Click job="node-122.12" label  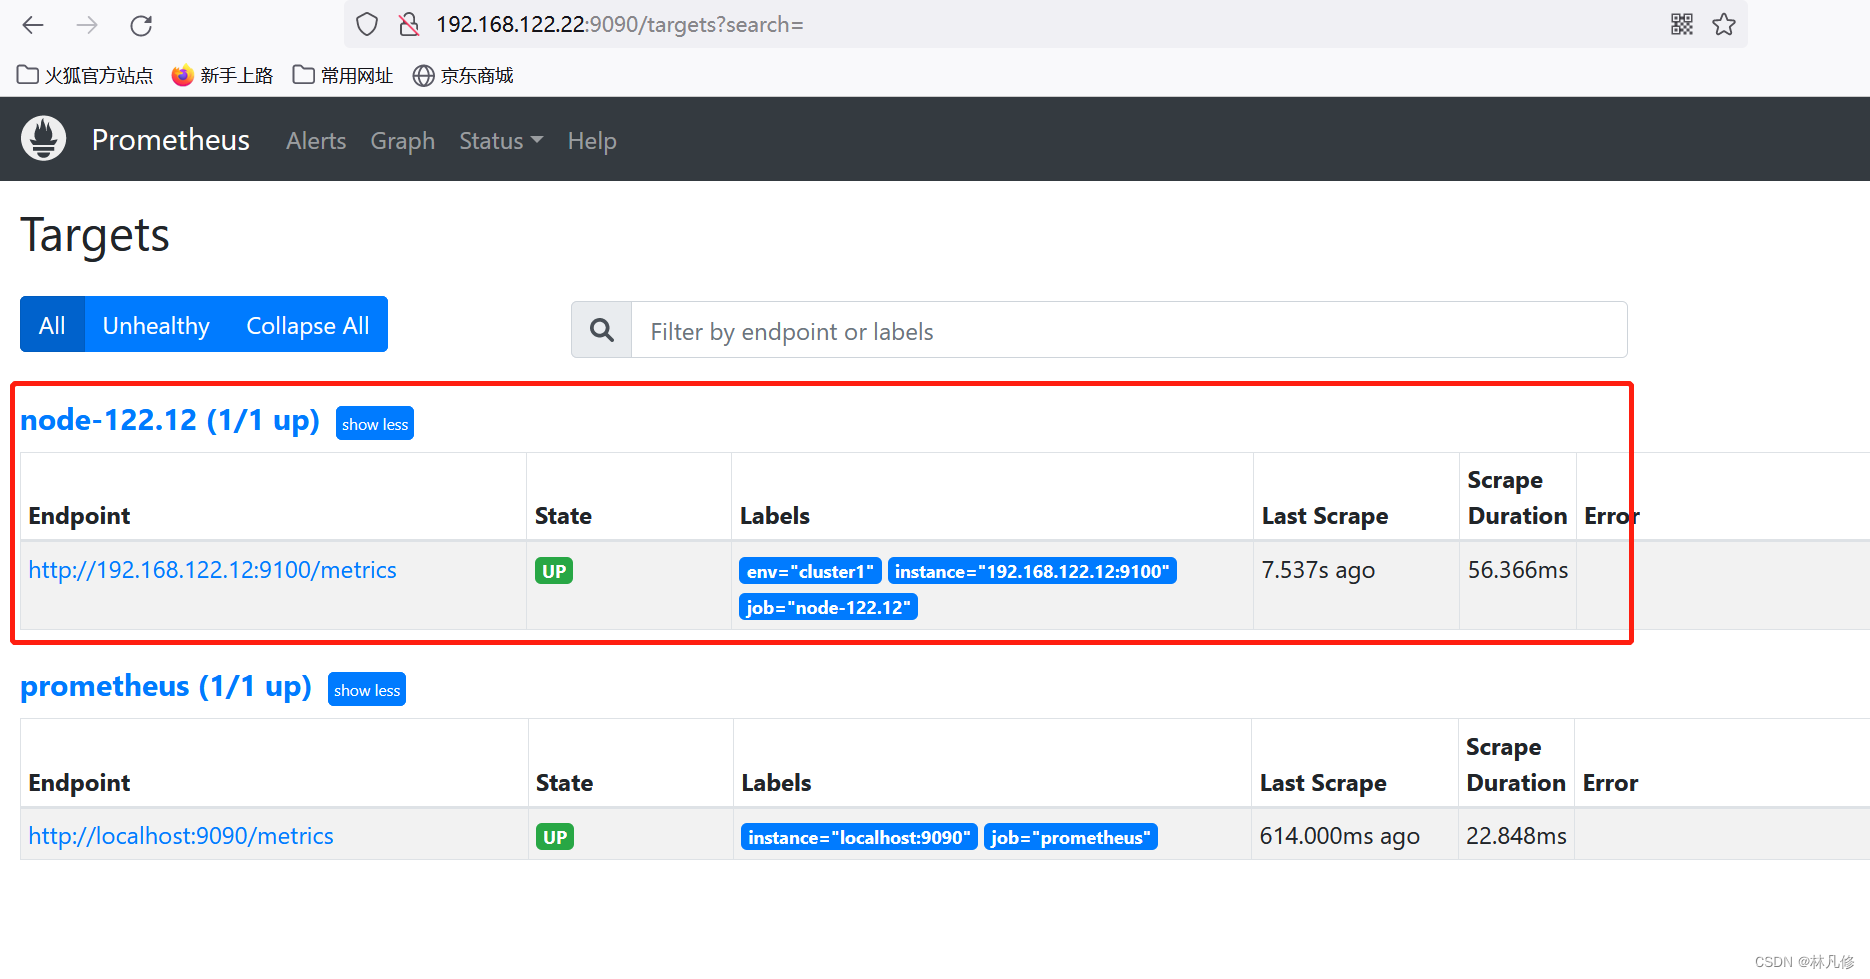(828, 607)
